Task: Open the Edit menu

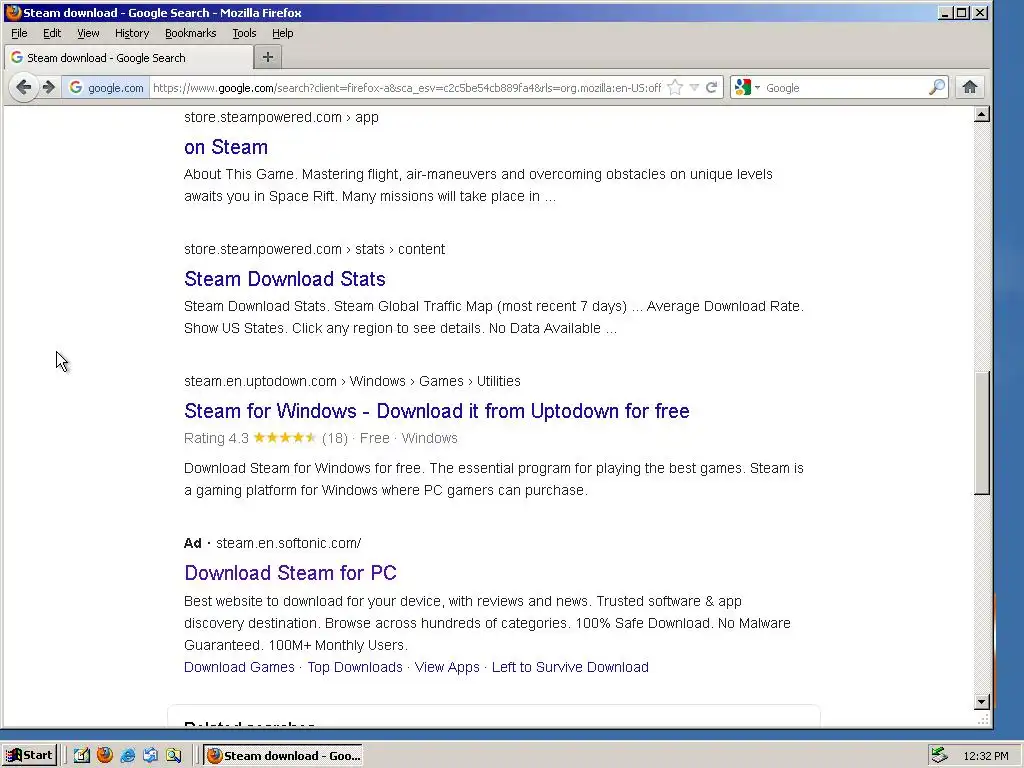Action: coord(52,33)
